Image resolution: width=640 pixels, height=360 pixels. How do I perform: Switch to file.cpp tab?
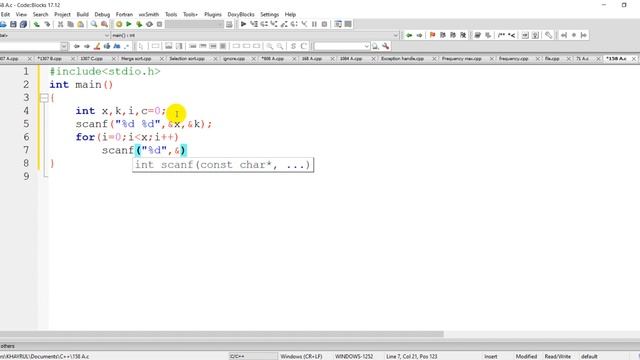pos(552,59)
